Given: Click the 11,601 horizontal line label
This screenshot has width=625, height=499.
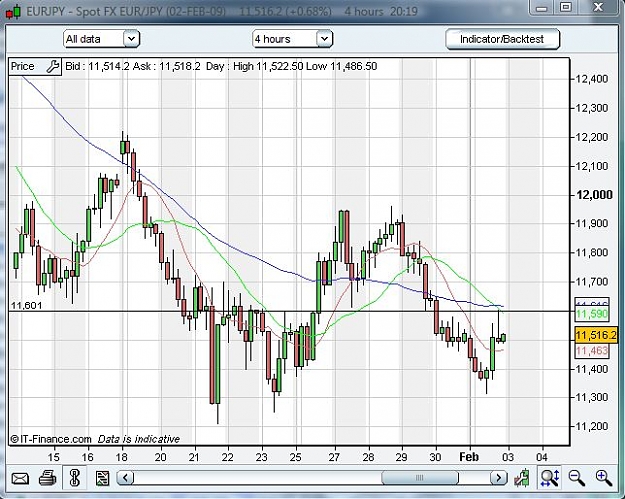Looking at the screenshot, I should 26,306.
